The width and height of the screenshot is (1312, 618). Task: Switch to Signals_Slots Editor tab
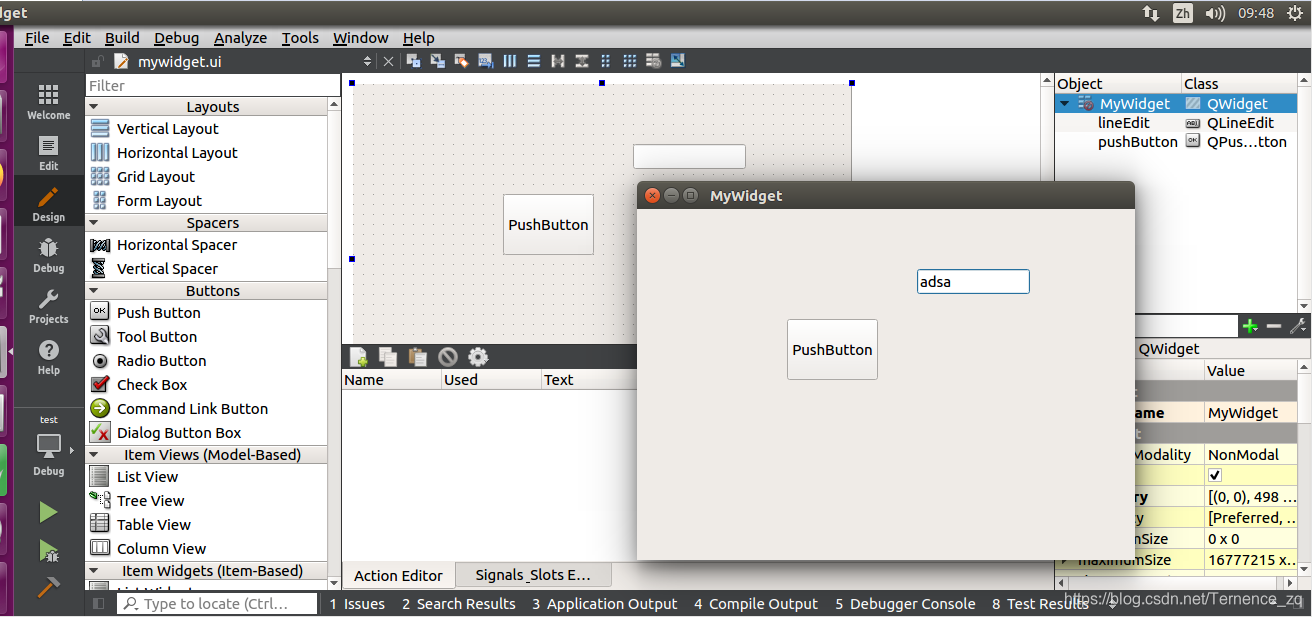tap(533, 575)
